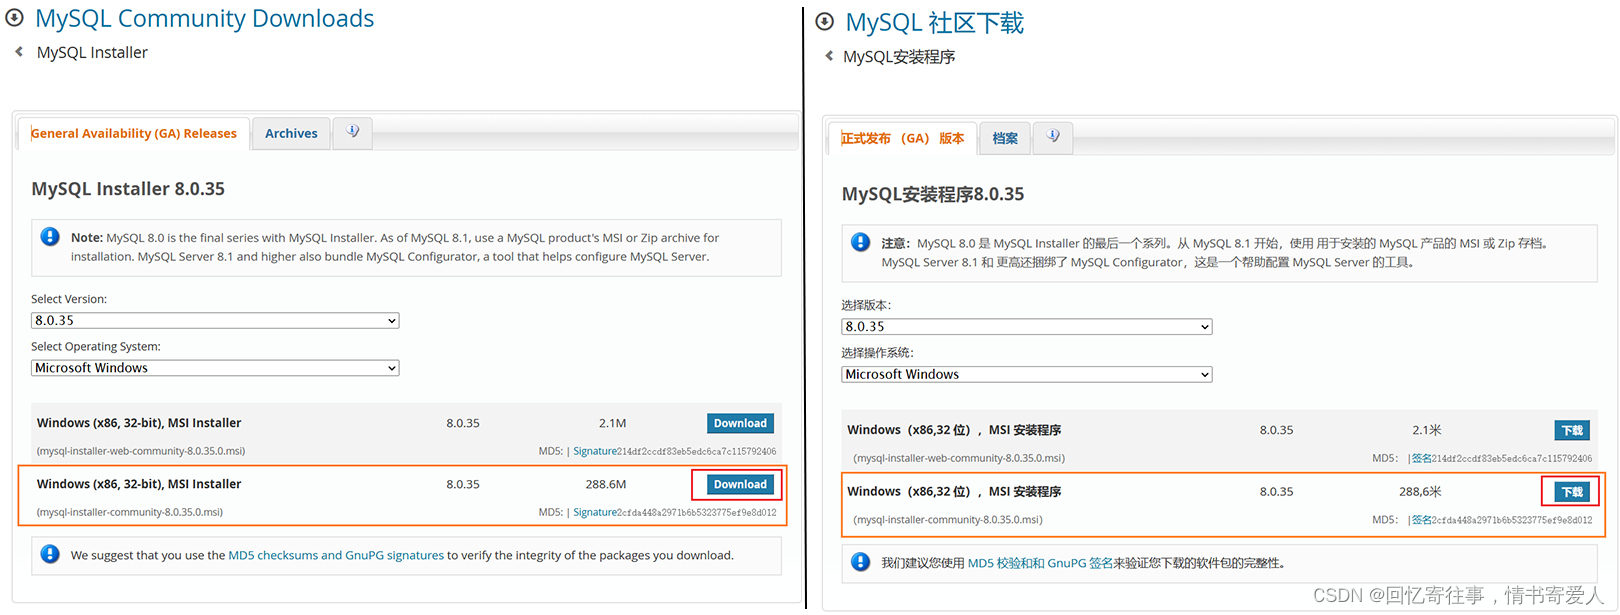Click the 2.1米 file size
1620x615 pixels.
tap(1427, 430)
